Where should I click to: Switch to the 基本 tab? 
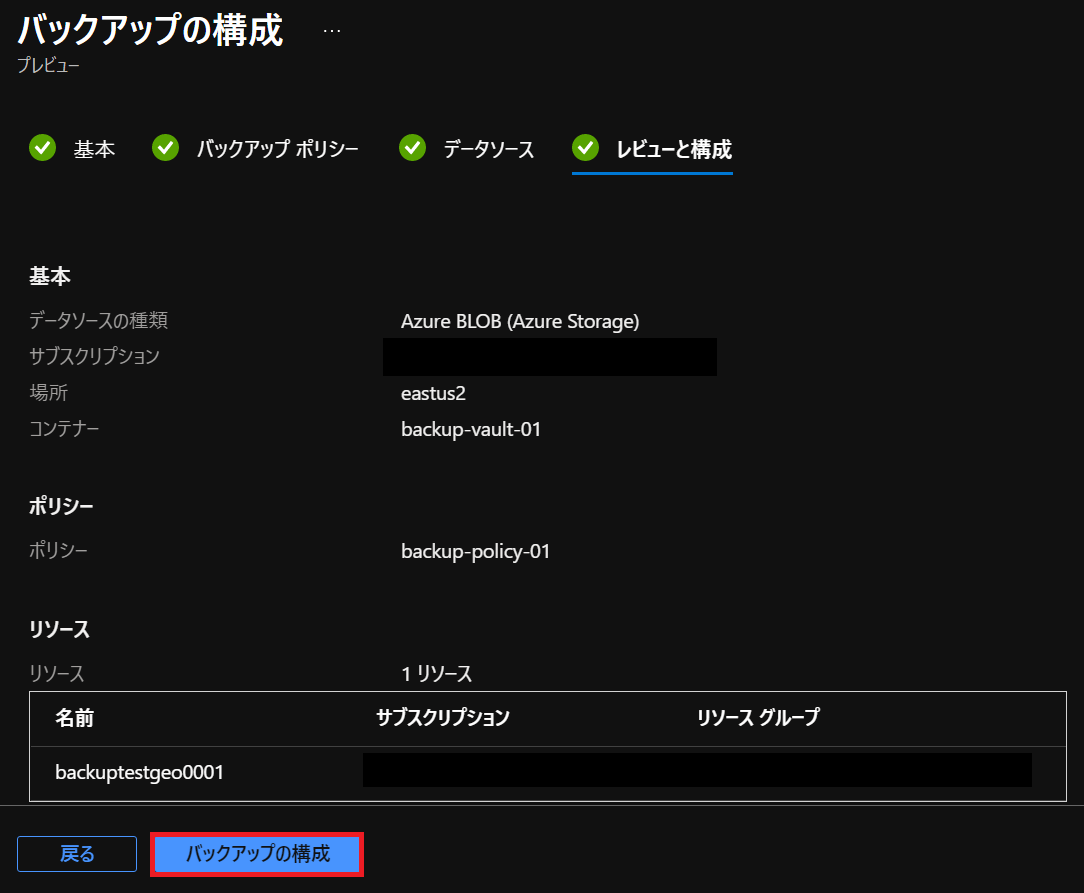pos(94,149)
